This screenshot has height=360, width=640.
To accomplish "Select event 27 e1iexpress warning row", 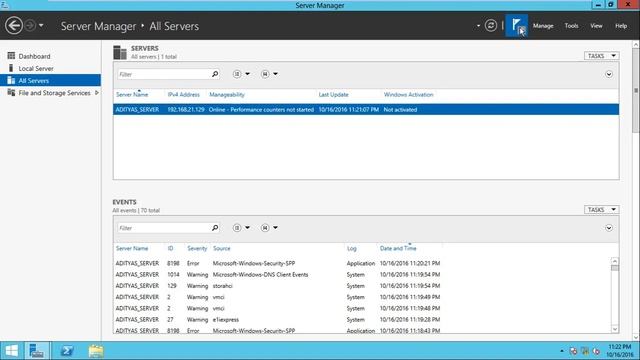I will [x=362, y=320].
